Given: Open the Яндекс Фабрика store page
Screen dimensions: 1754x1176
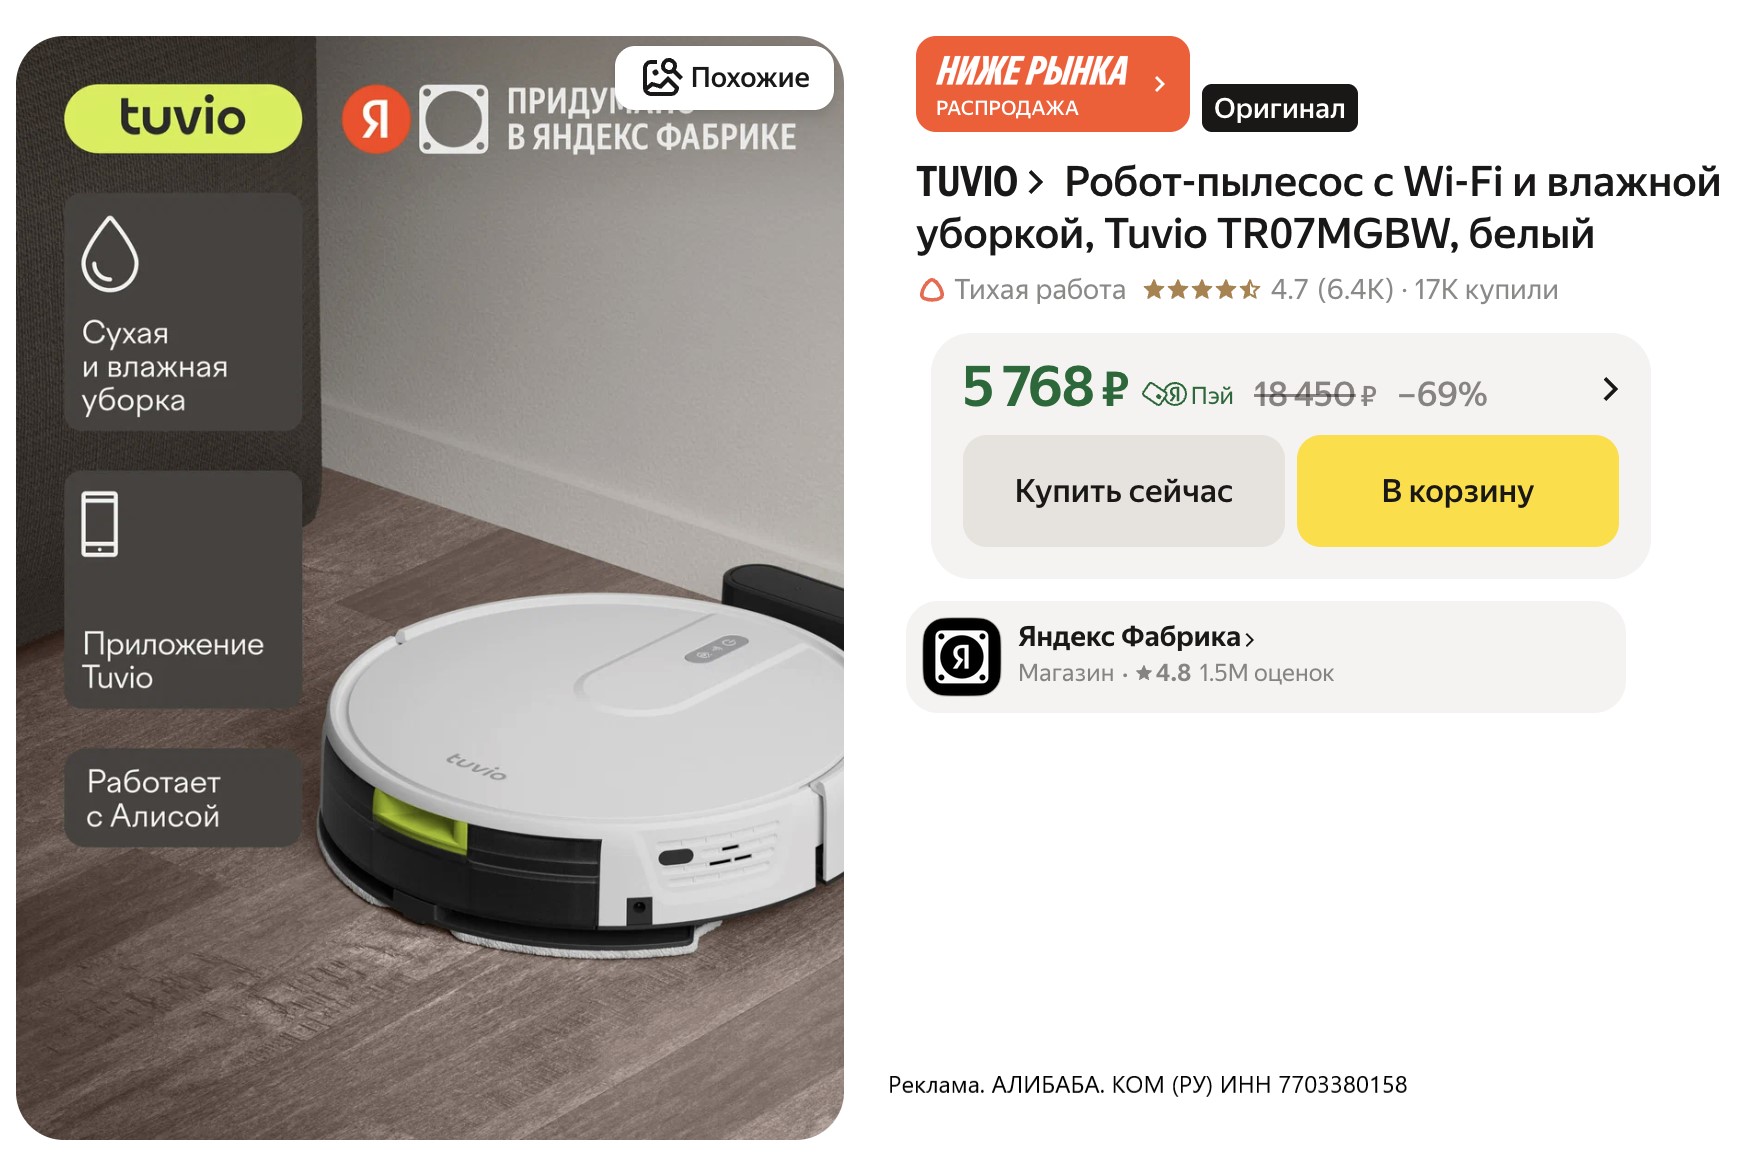Looking at the screenshot, I should tap(1136, 637).
